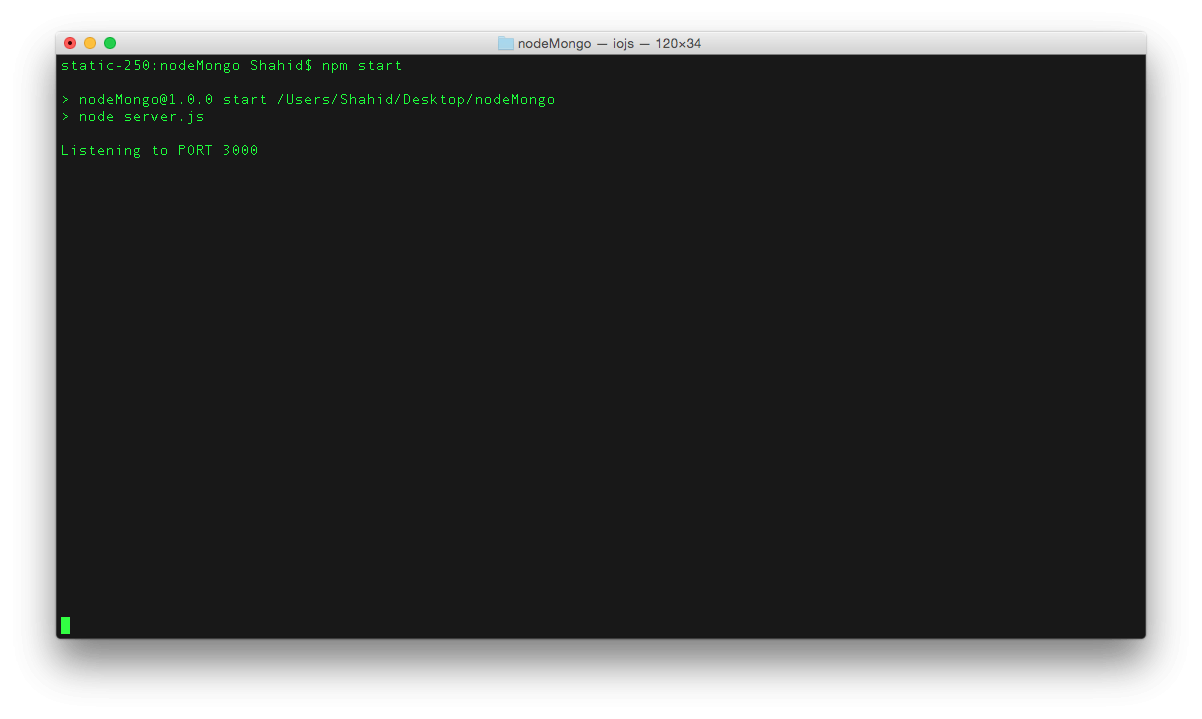
Task: Click the path '/Users/Shahid/Desktop/nodeMongo'
Action: pos(417,99)
